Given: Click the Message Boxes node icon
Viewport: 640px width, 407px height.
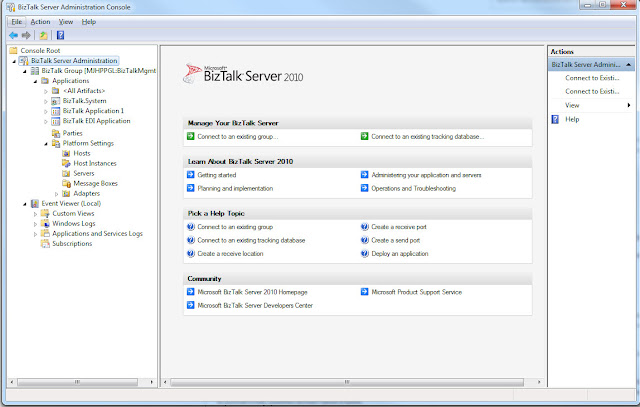Looking at the screenshot, I should (x=66, y=184).
